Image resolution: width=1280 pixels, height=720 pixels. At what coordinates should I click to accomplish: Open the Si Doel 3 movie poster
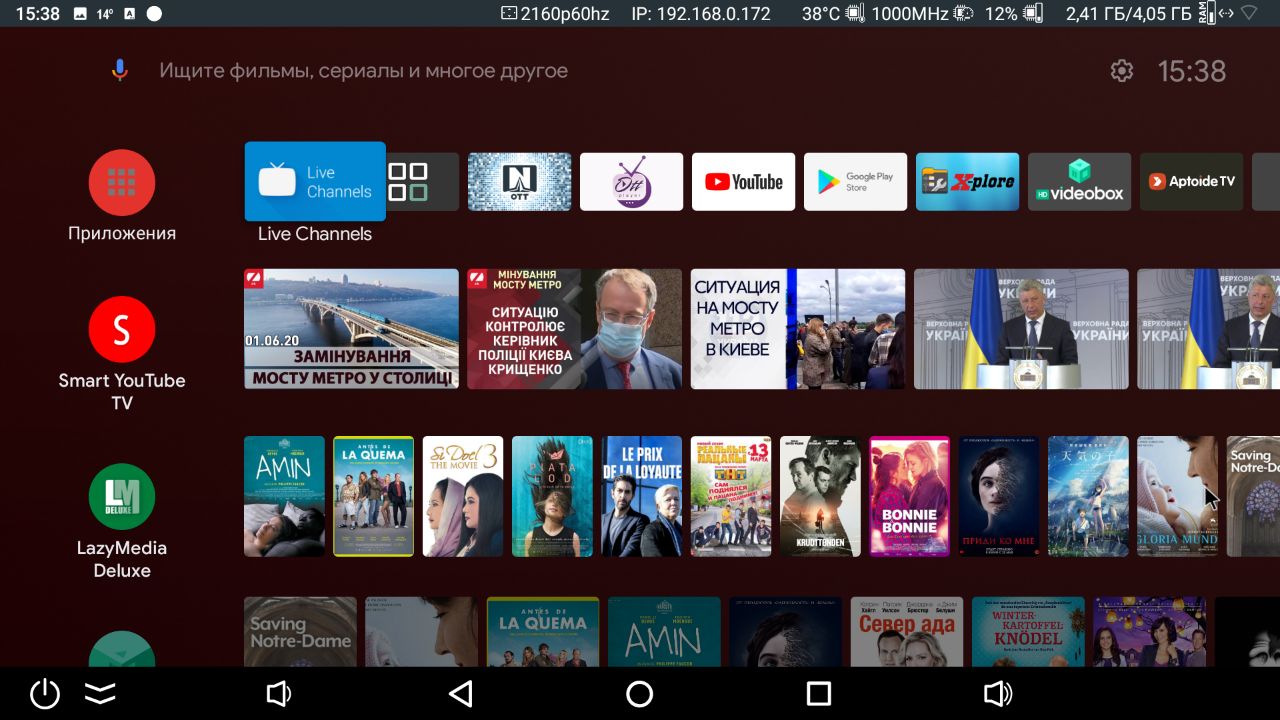(x=463, y=496)
